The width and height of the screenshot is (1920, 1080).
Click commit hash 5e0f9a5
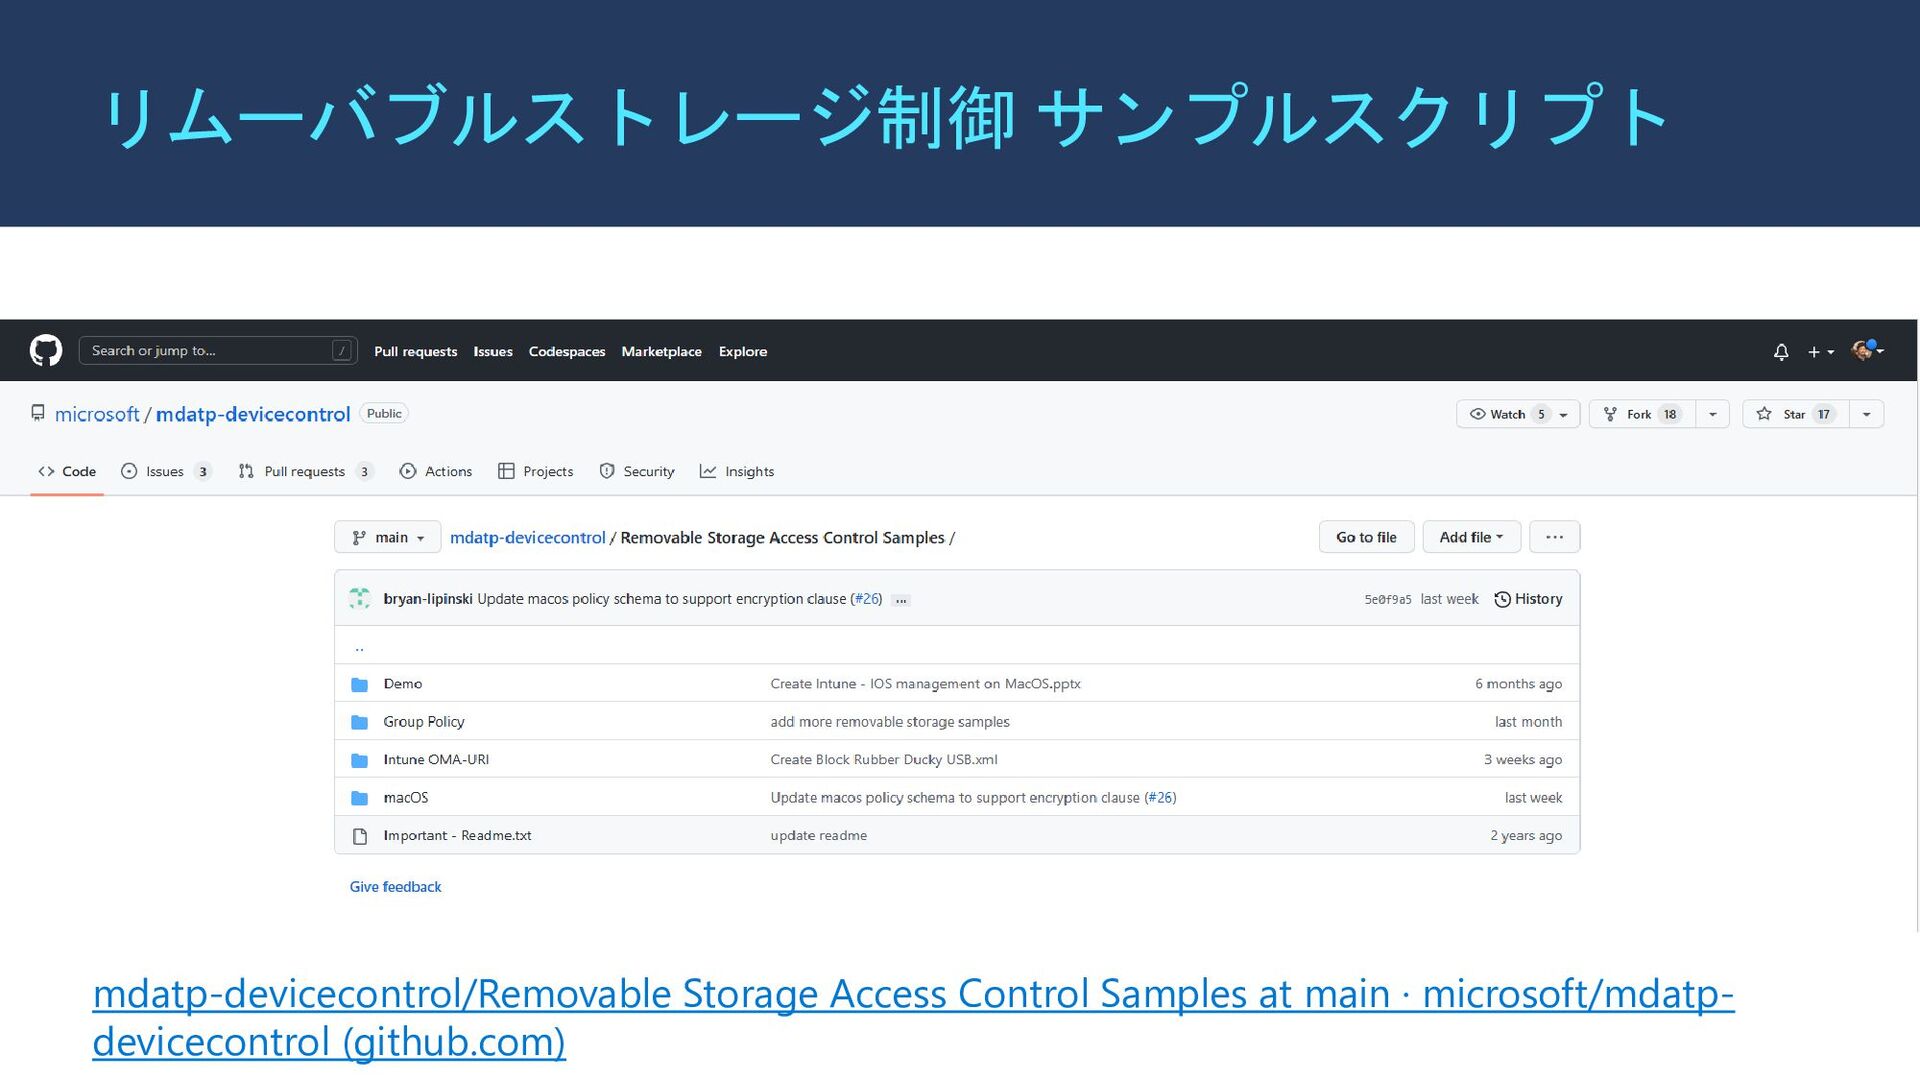1388,600
